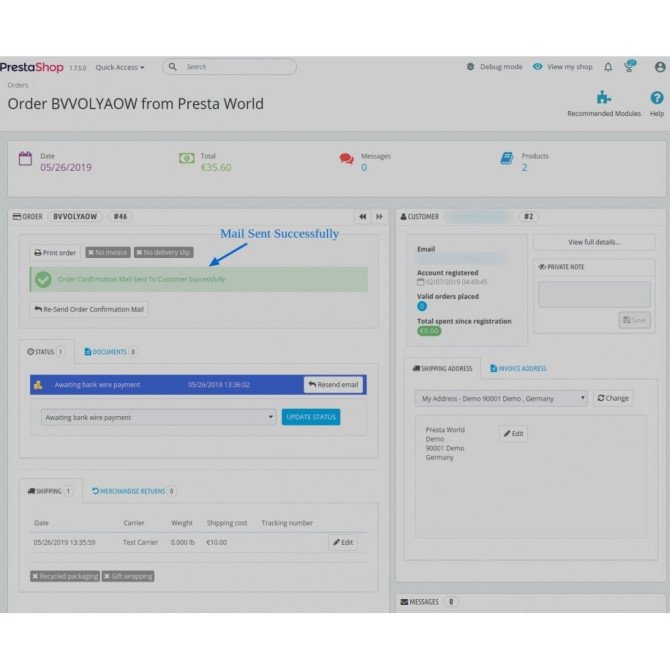Click the customer person icon

403,217
